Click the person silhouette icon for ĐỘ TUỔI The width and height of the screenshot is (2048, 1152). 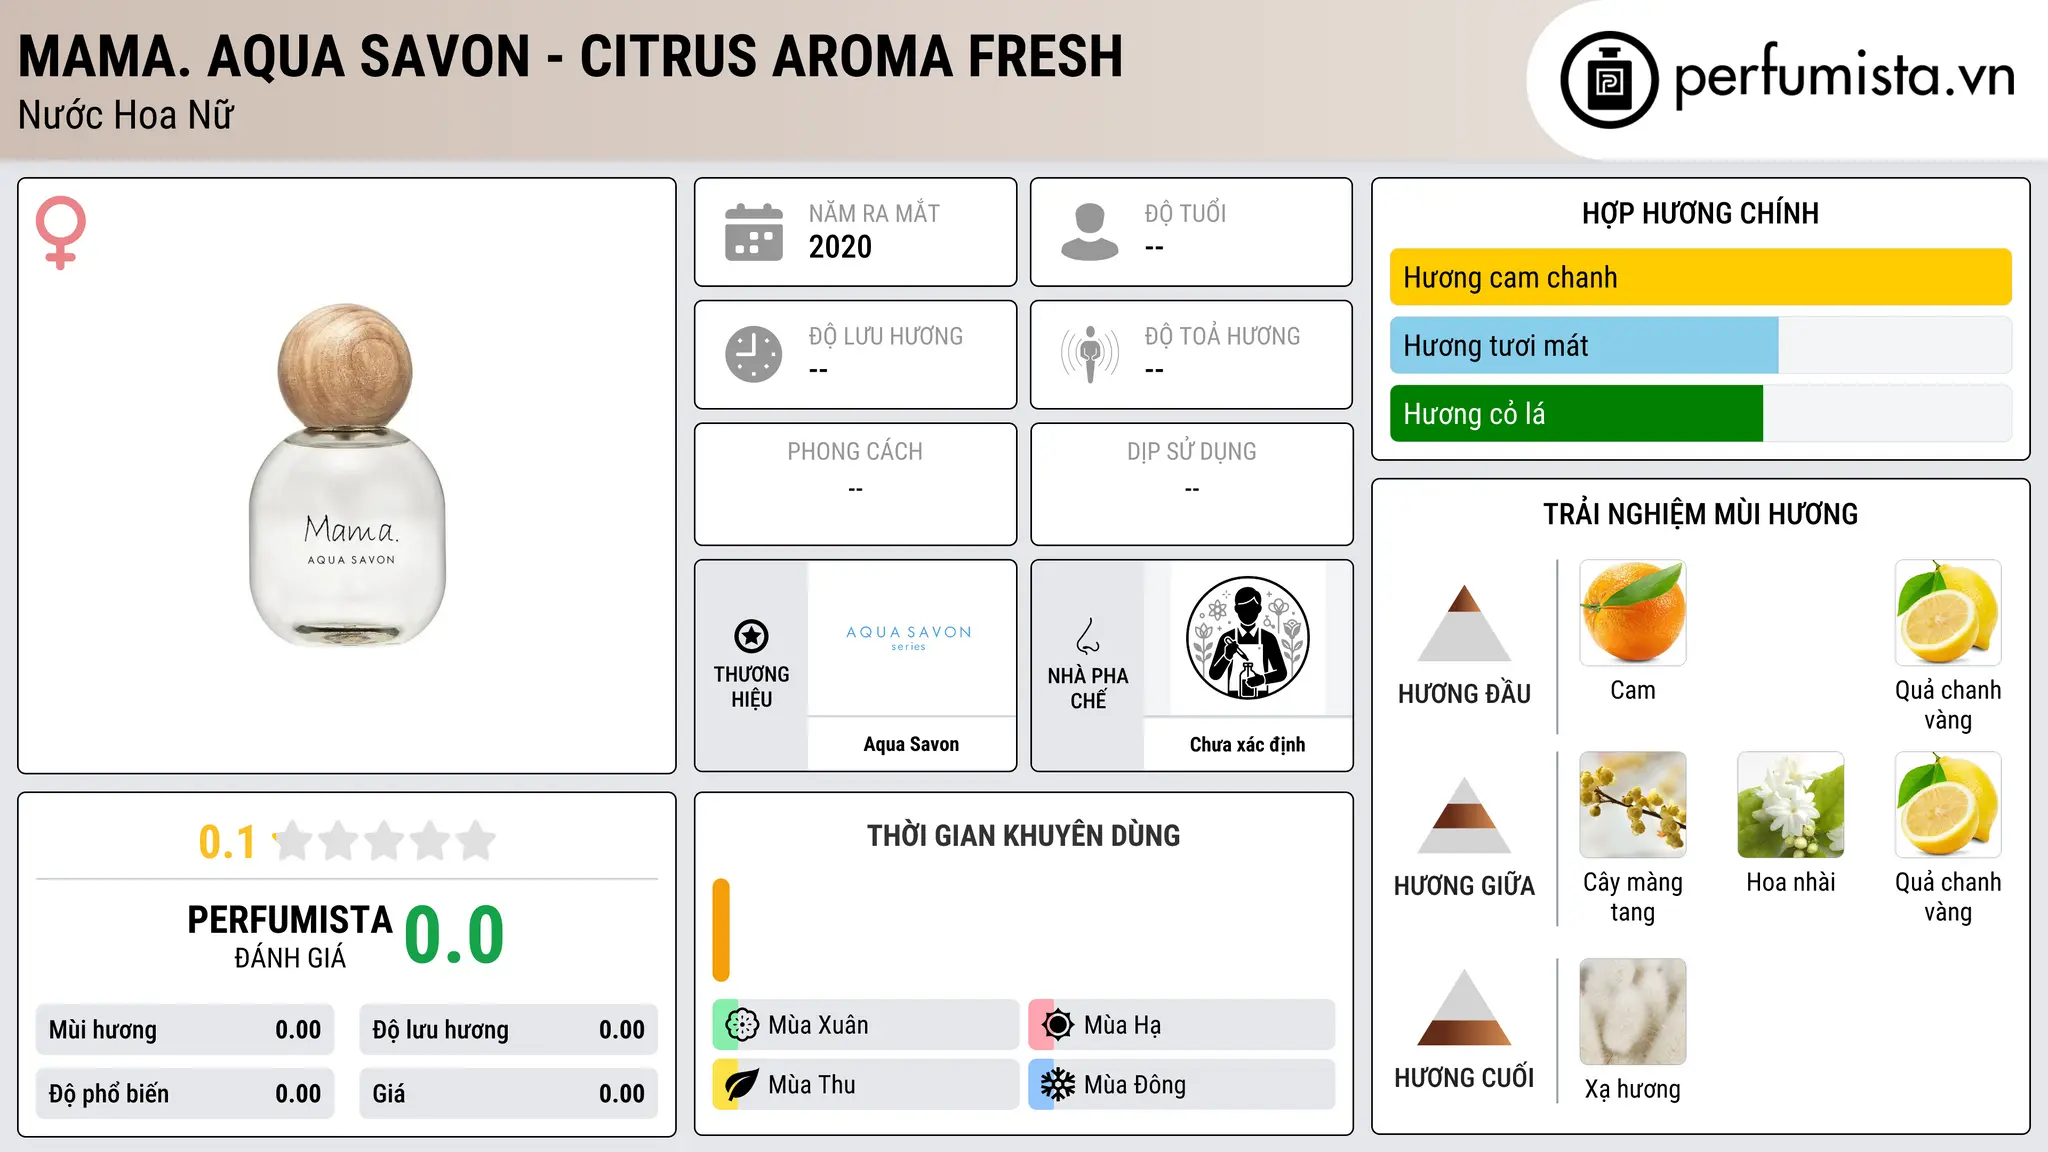(1089, 232)
